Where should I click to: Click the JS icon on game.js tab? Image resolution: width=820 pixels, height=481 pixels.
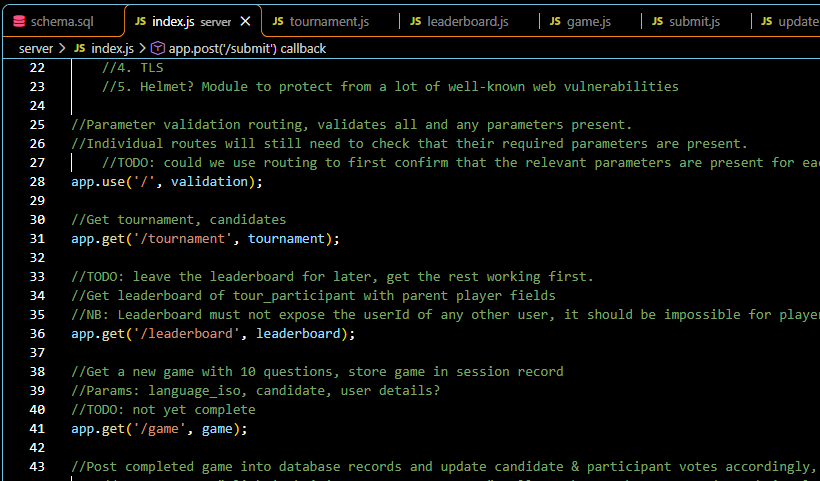[x=555, y=21]
